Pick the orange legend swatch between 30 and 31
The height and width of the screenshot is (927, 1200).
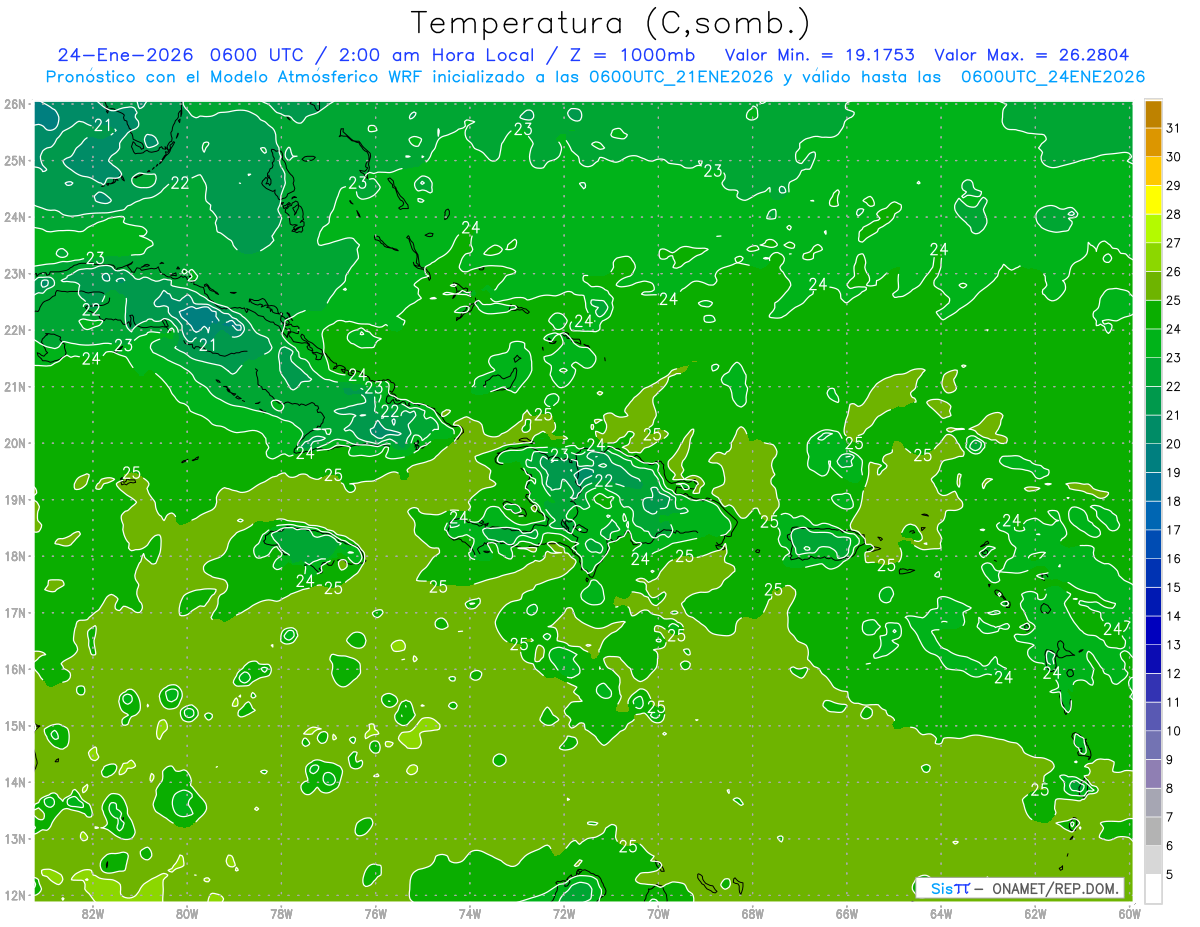(1153, 142)
